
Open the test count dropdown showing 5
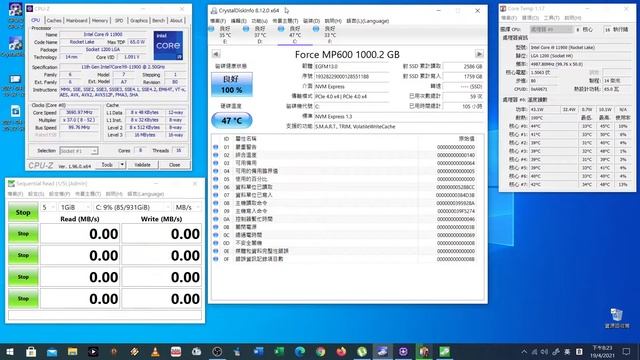48,207
